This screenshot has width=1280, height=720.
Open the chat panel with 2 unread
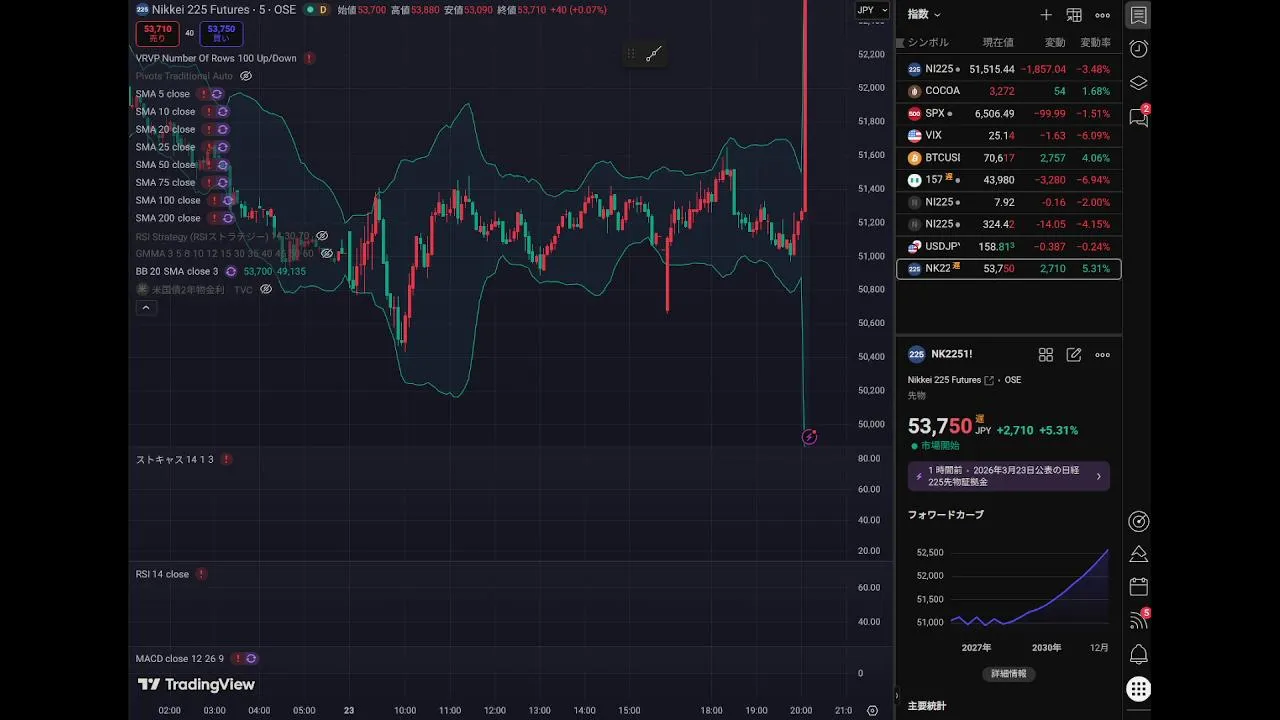pyautogui.click(x=1138, y=117)
